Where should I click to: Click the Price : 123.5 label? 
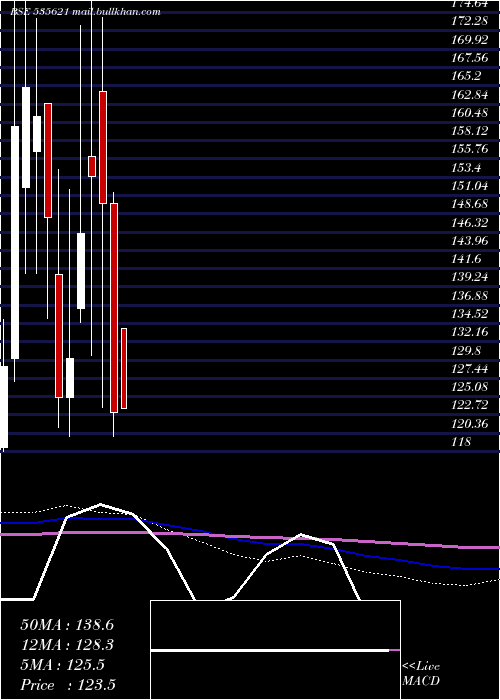tap(68, 685)
